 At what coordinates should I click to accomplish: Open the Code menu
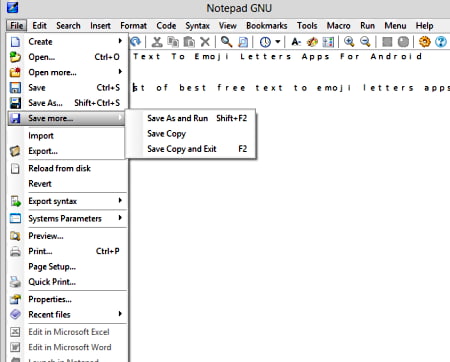[x=166, y=25]
